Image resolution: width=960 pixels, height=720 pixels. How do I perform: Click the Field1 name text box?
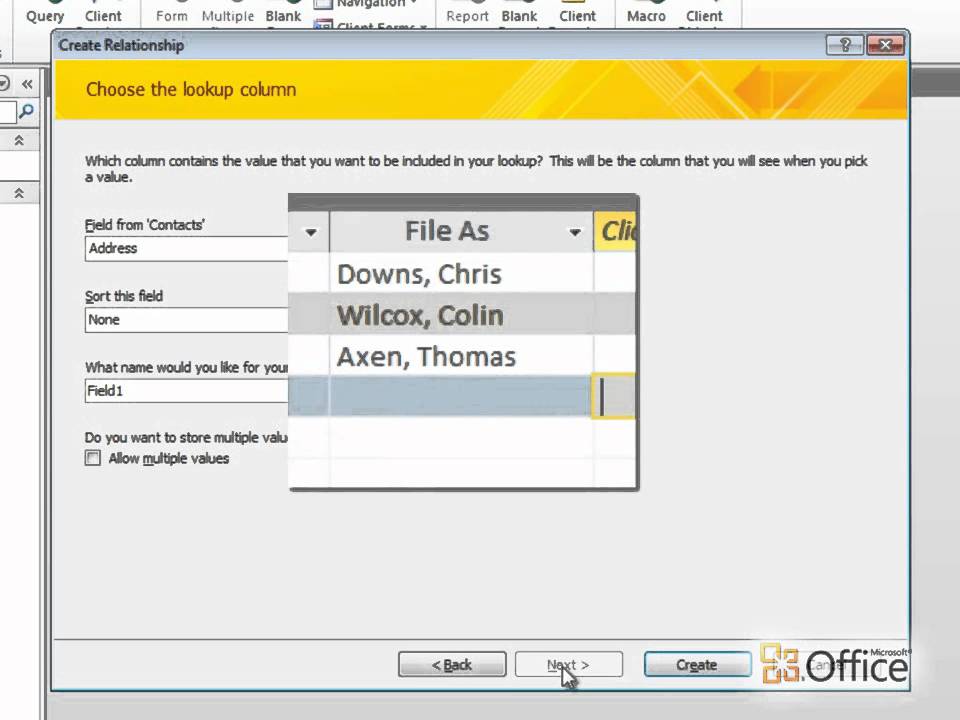tap(186, 391)
